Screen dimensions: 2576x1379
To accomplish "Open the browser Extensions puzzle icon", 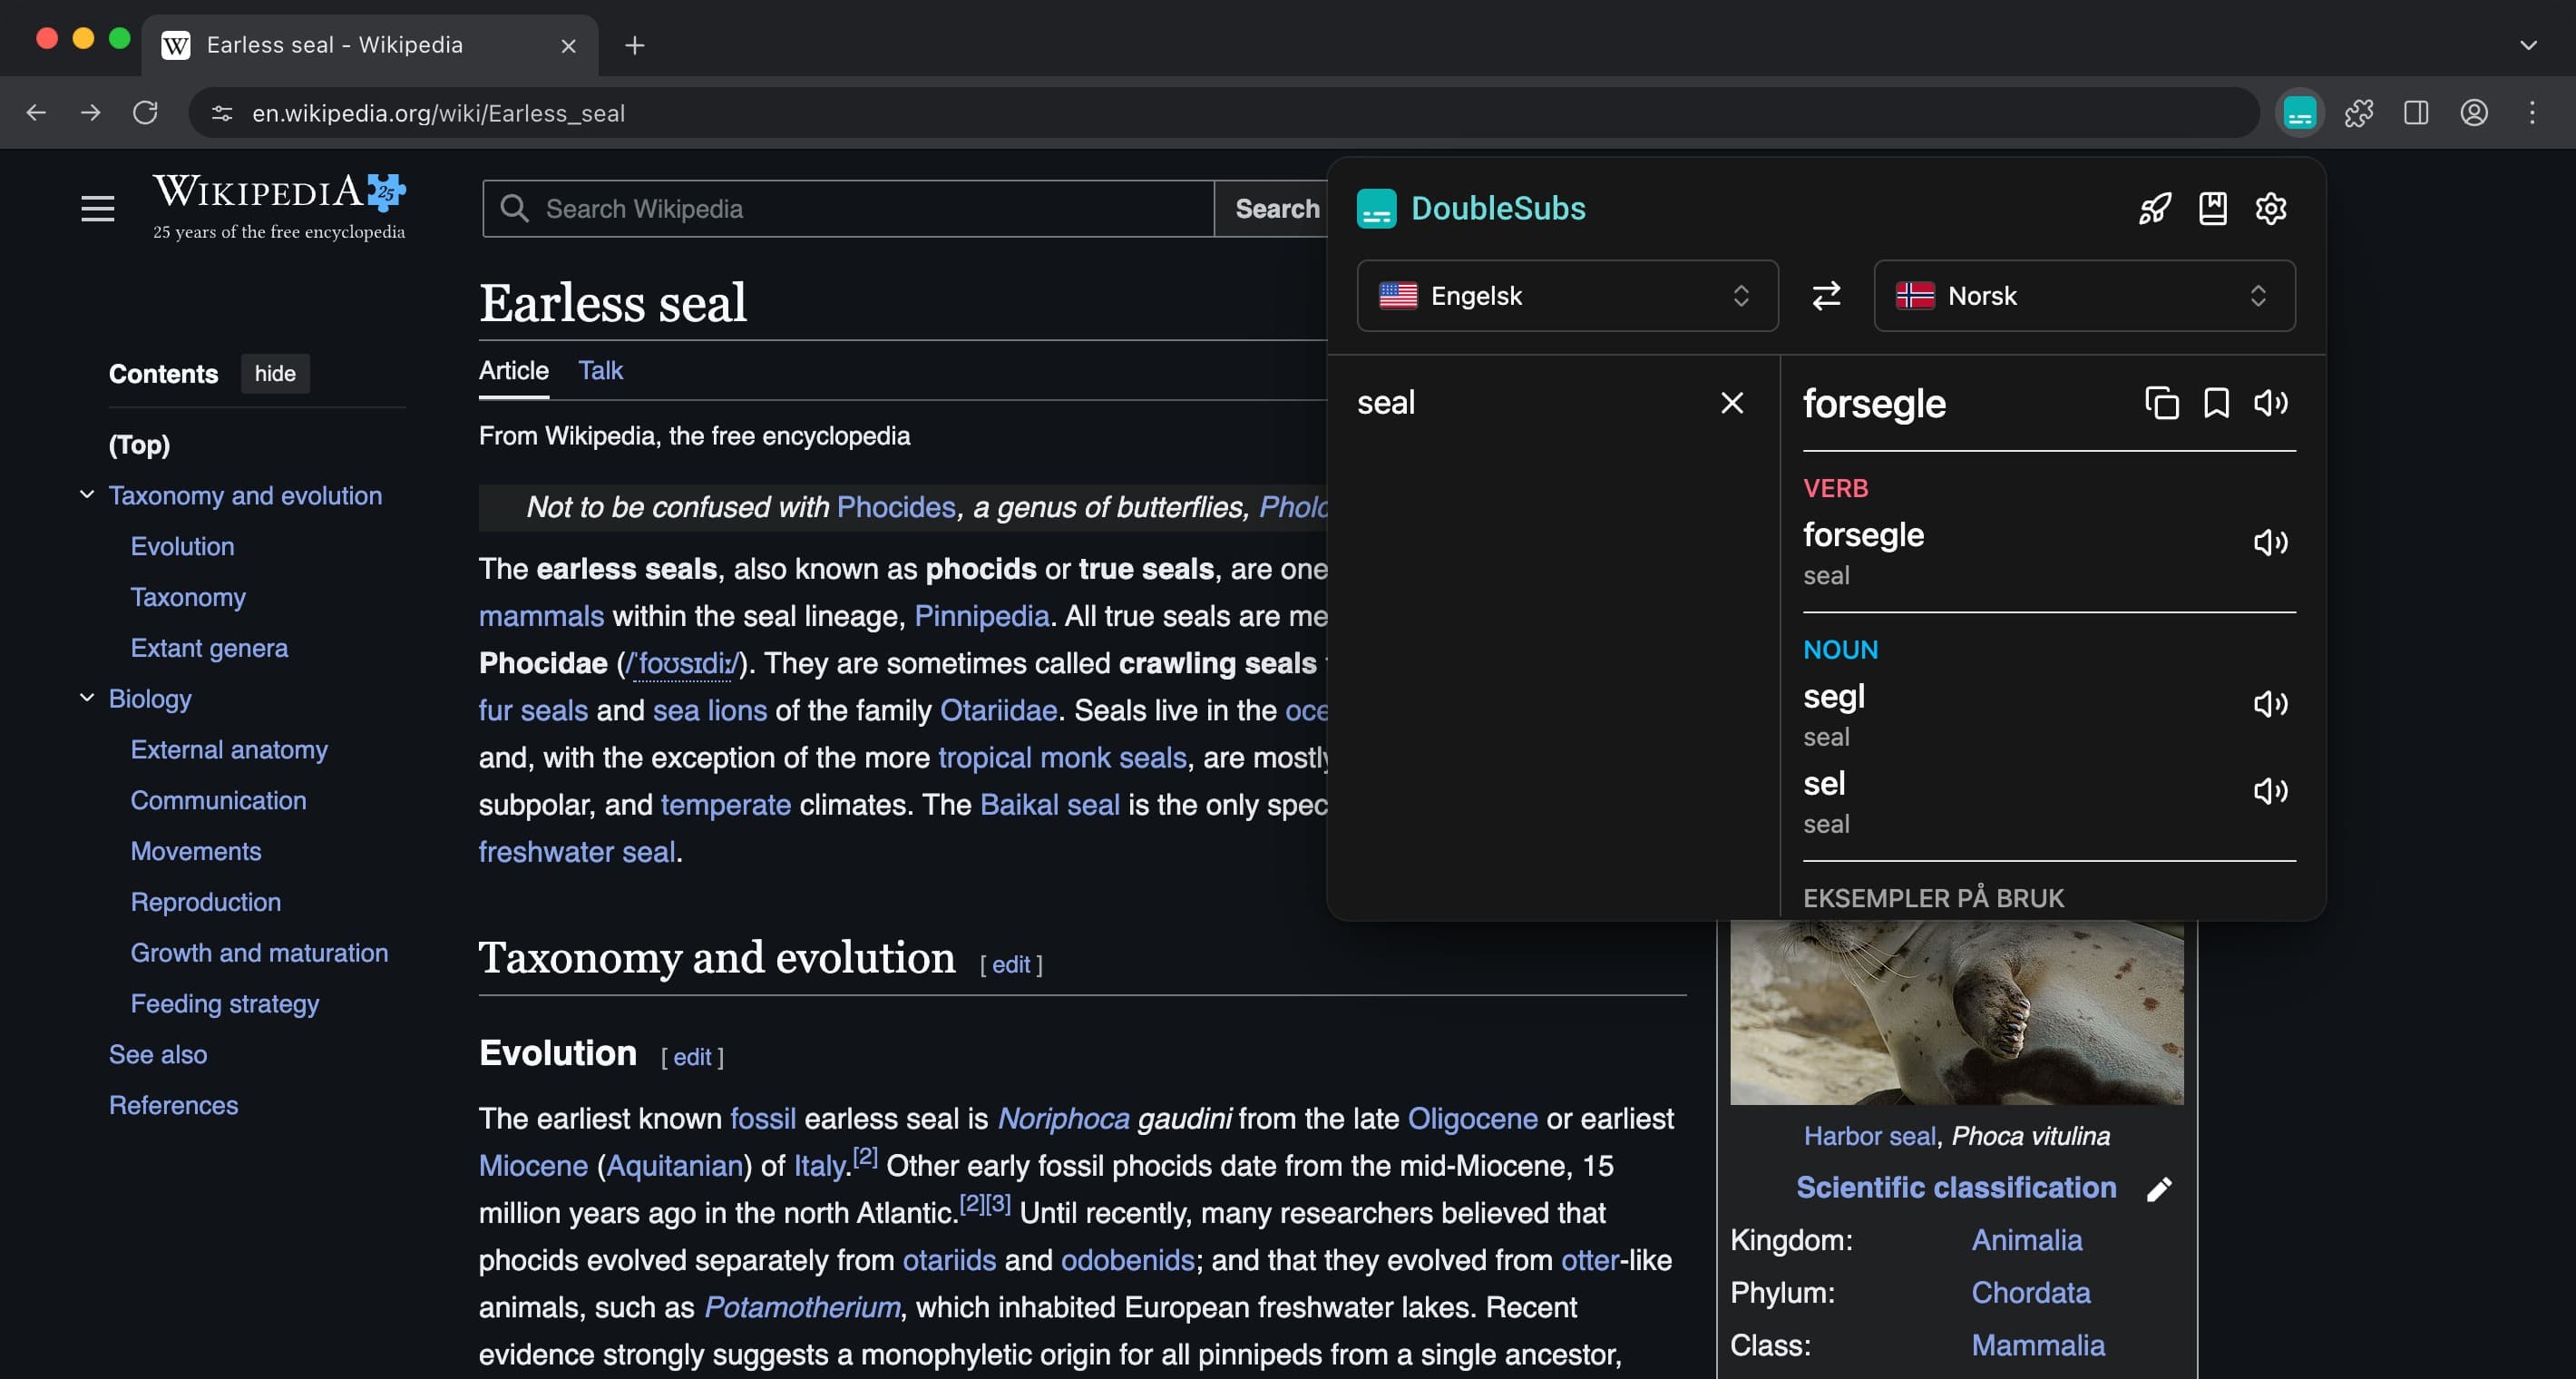I will [2358, 113].
